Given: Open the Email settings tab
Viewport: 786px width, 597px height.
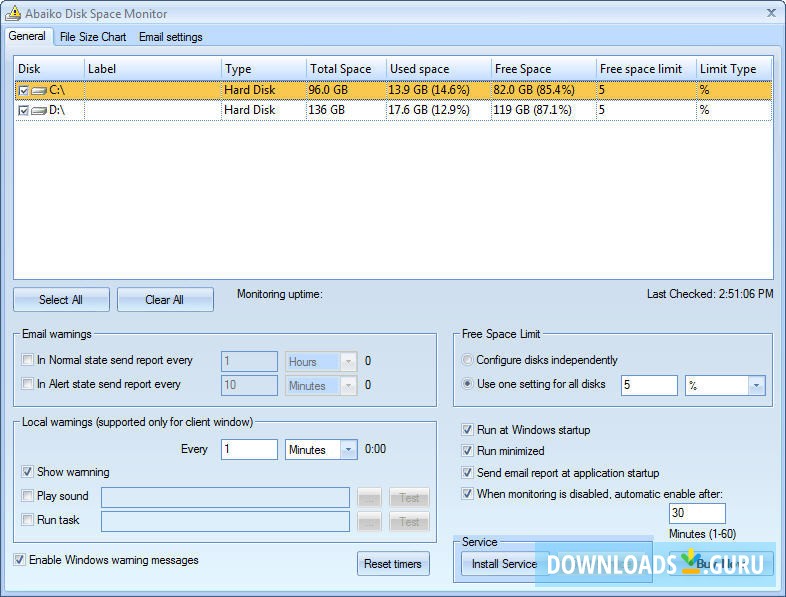Looking at the screenshot, I should [170, 37].
